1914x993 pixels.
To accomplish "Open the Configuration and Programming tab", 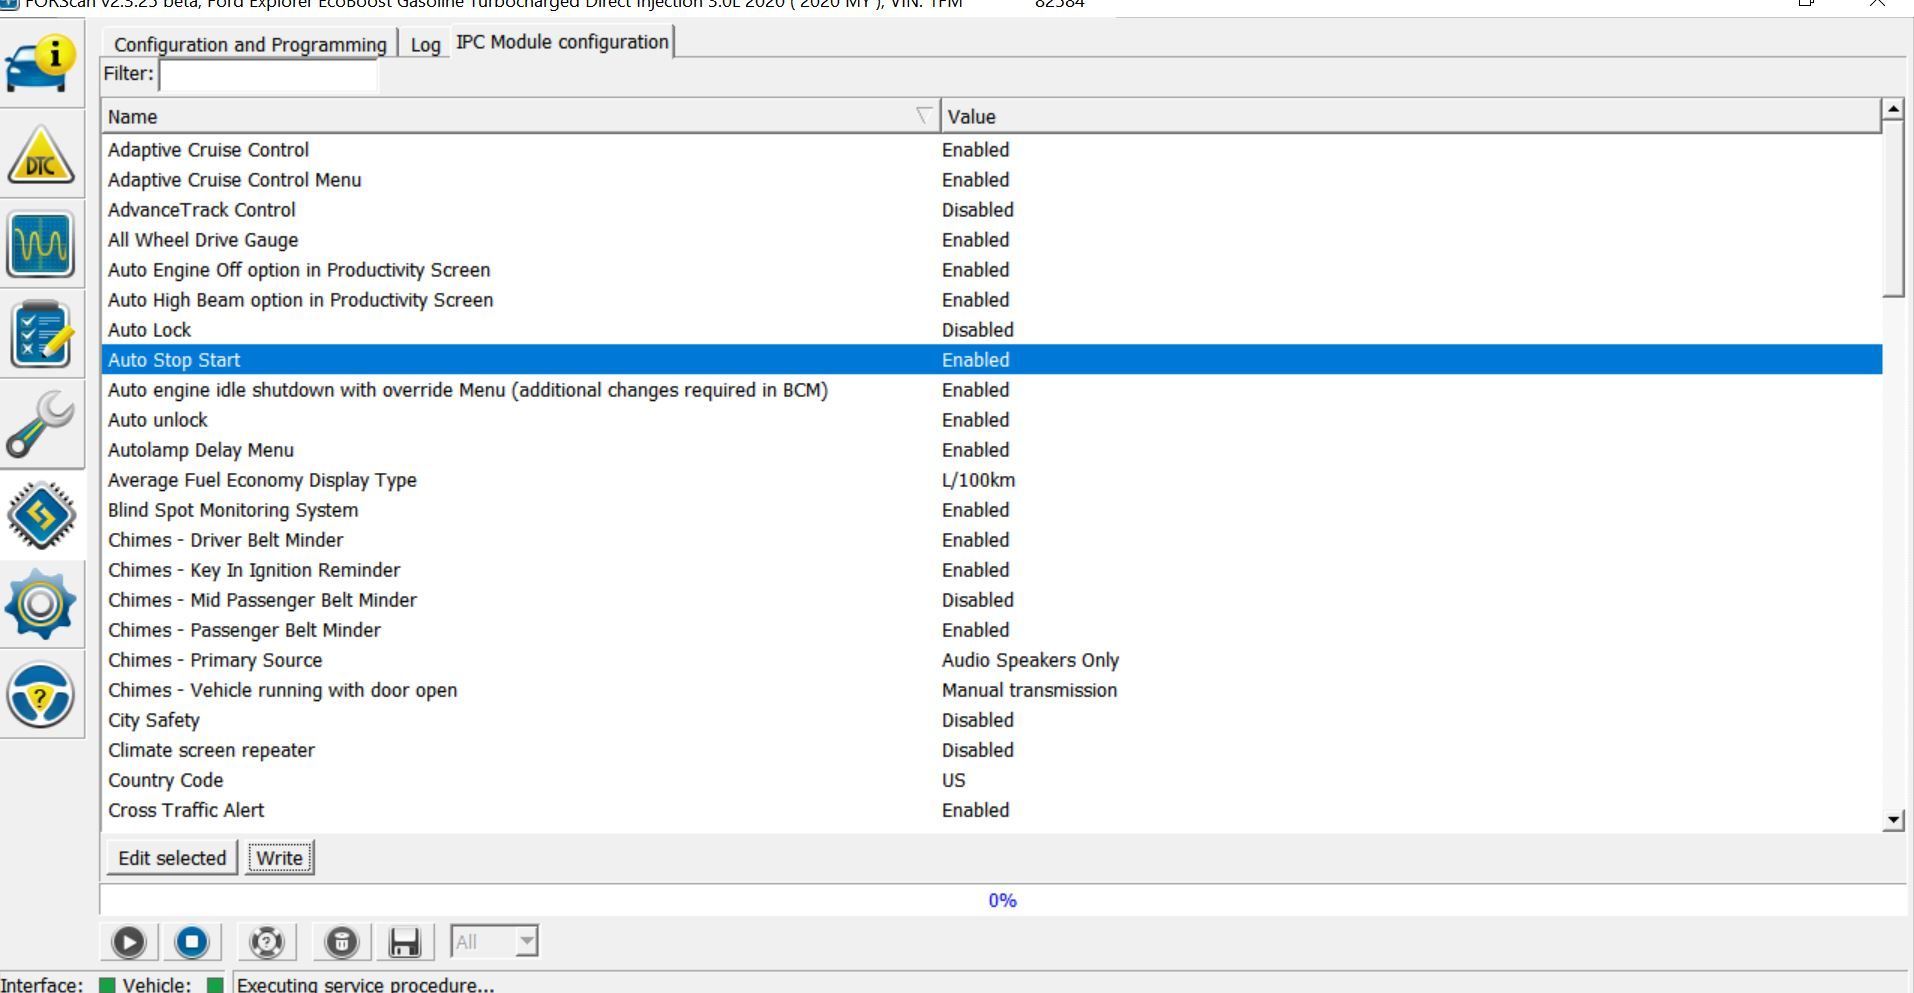I will point(249,44).
